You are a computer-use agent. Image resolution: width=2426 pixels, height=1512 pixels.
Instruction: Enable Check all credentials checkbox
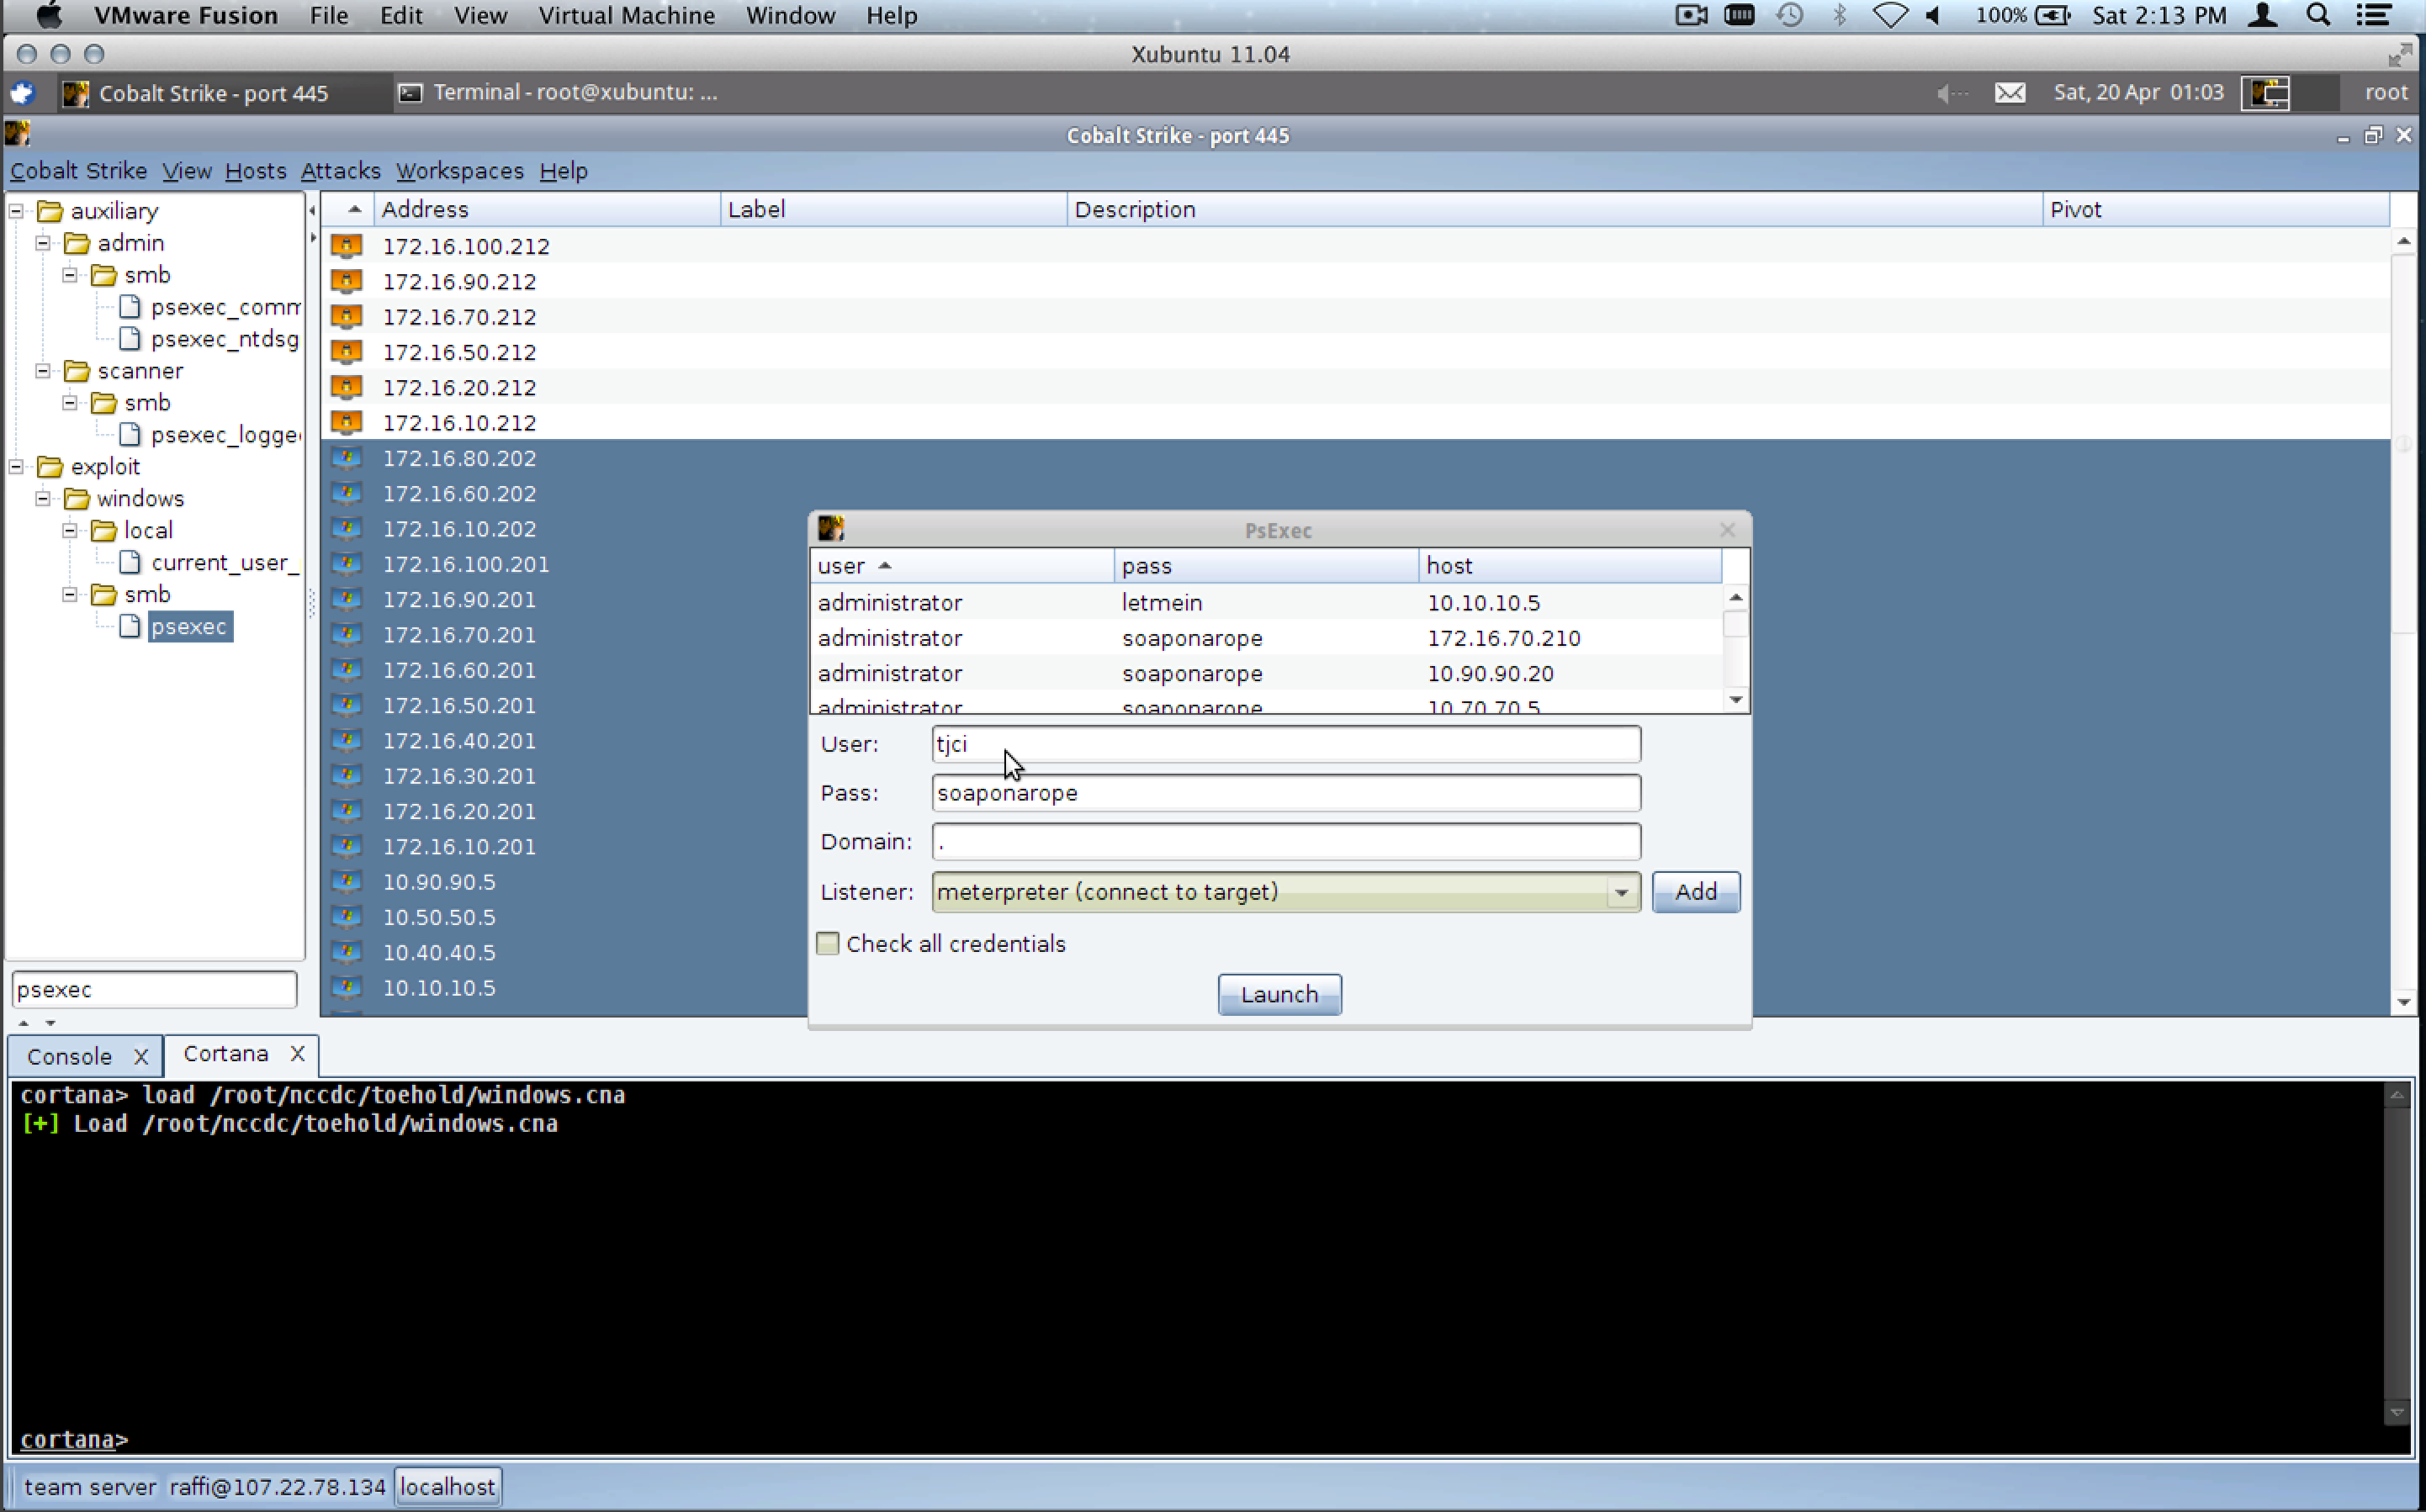pyautogui.click(x=828, y=943)
